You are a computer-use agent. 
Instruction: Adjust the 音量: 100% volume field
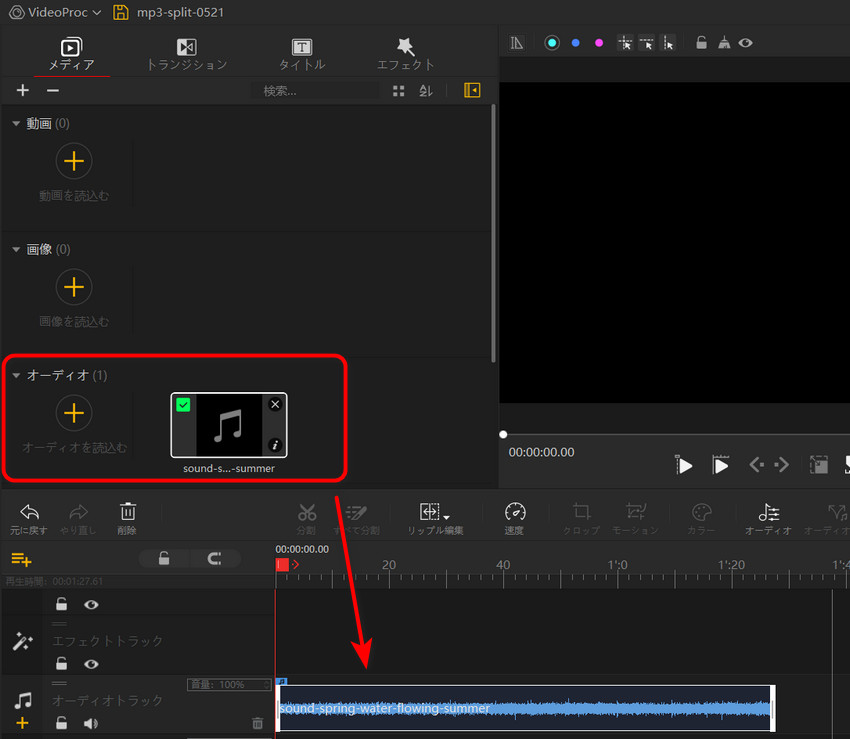(x=229, y=685)
